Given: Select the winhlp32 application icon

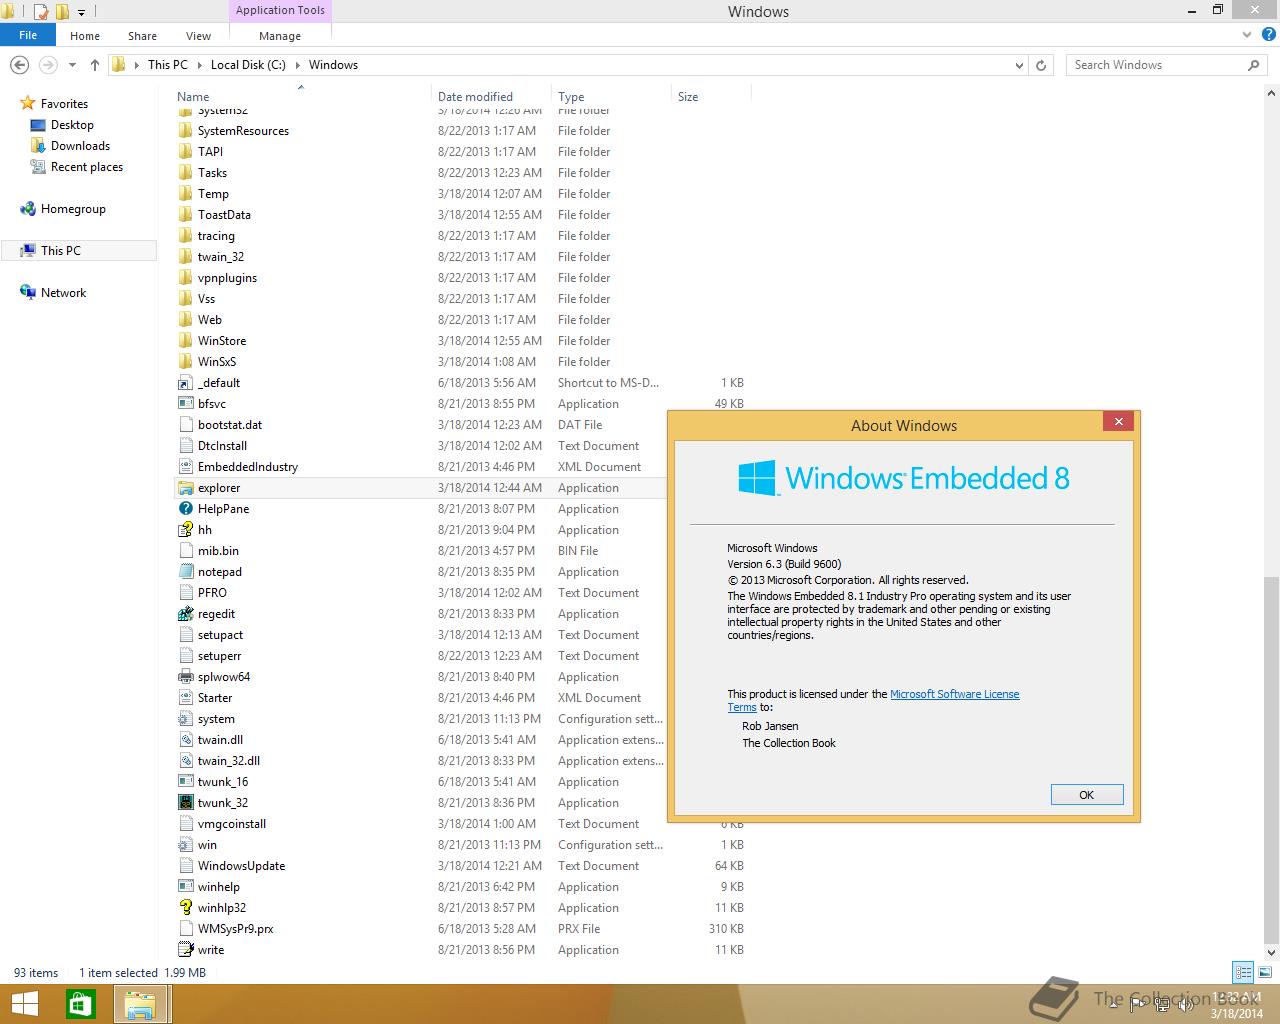Looking at the screenshot, I should [185, 908].
